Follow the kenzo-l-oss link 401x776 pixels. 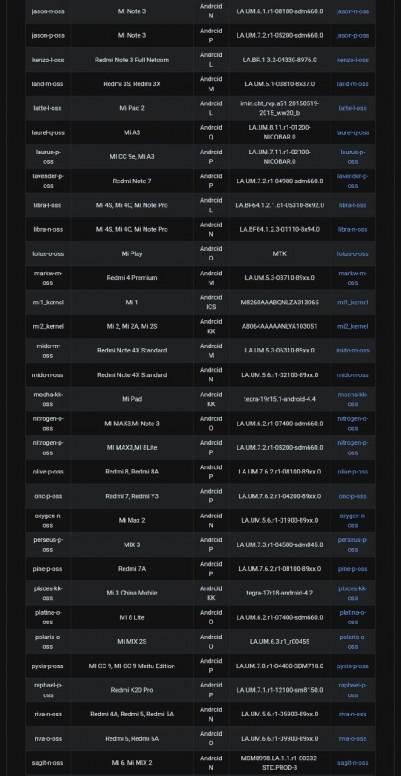[352, 60]
